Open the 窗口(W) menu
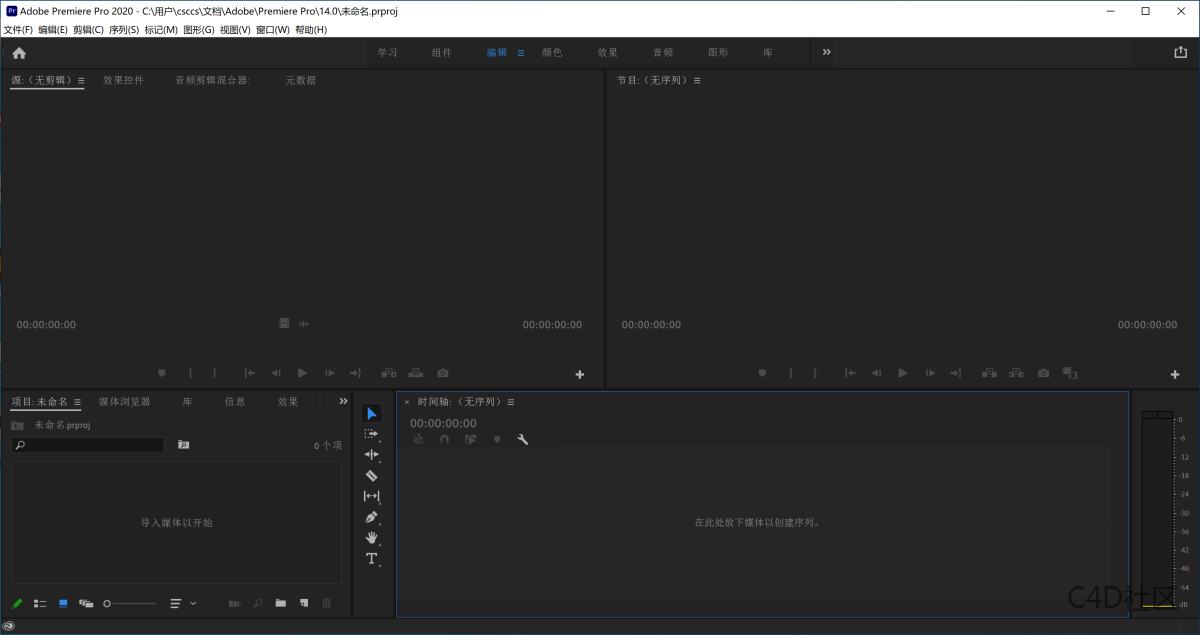This screenshot has height=635, width=1200. [x=273, y=30]
